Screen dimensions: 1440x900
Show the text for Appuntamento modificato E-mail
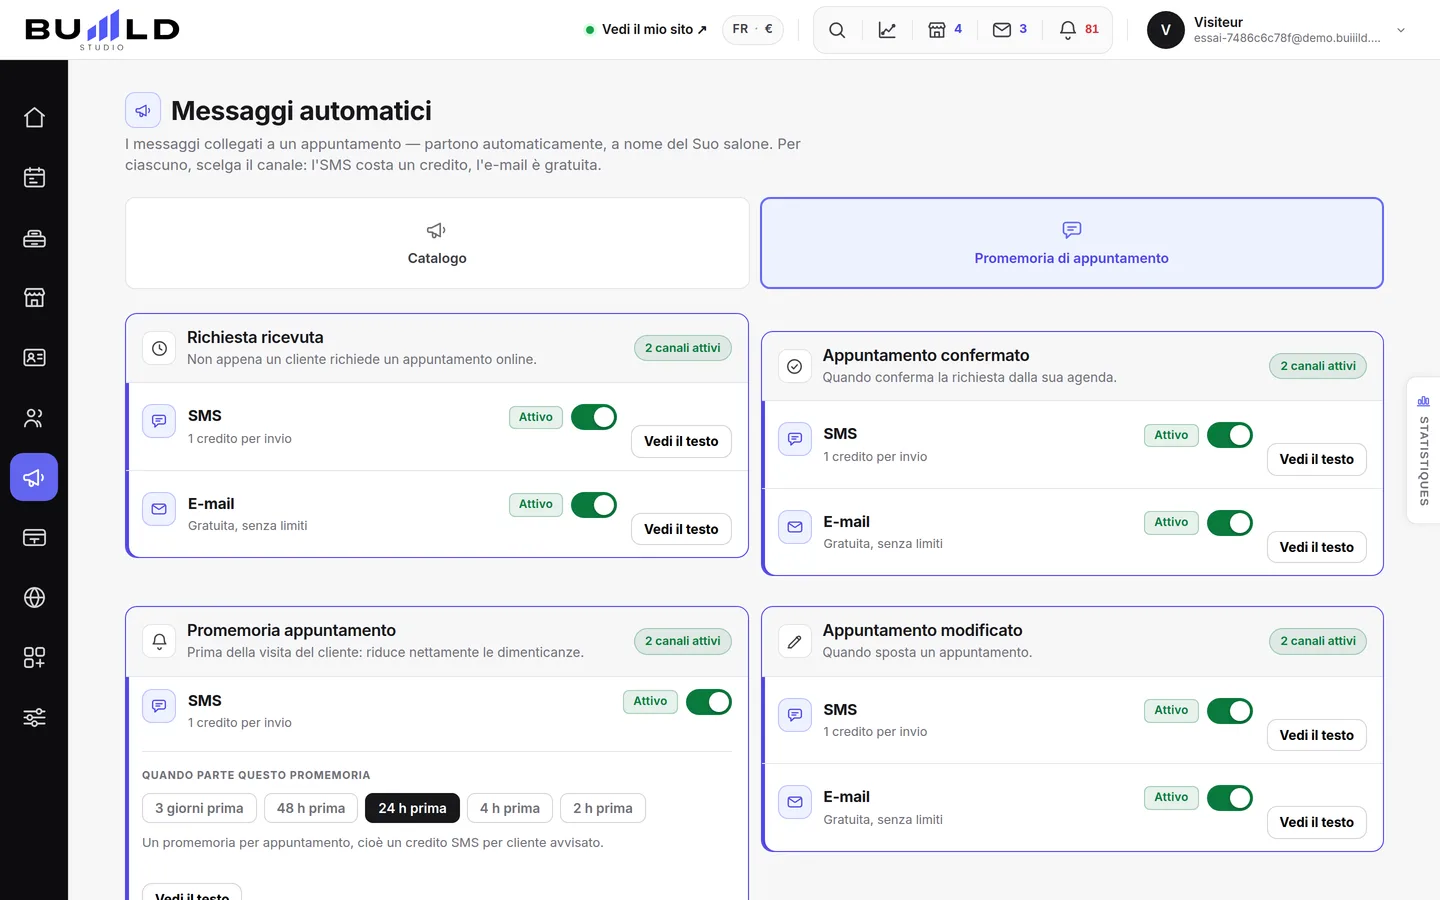click(1317, 822)
